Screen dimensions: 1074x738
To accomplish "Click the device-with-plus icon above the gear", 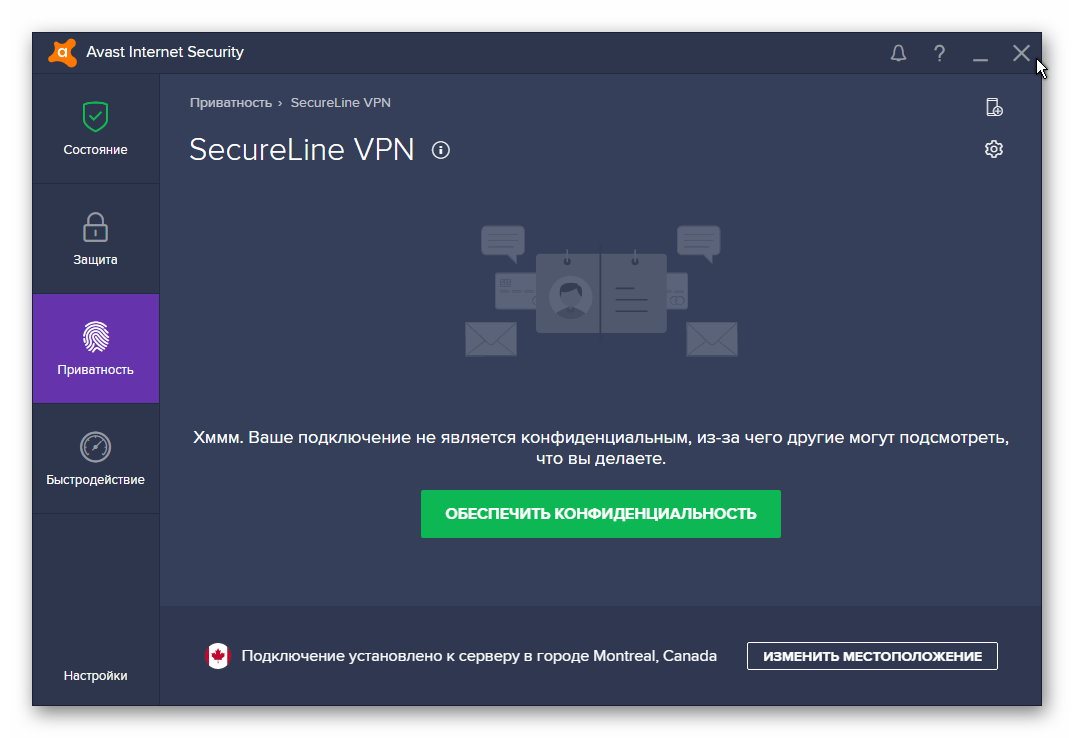I will coord(993,108).
